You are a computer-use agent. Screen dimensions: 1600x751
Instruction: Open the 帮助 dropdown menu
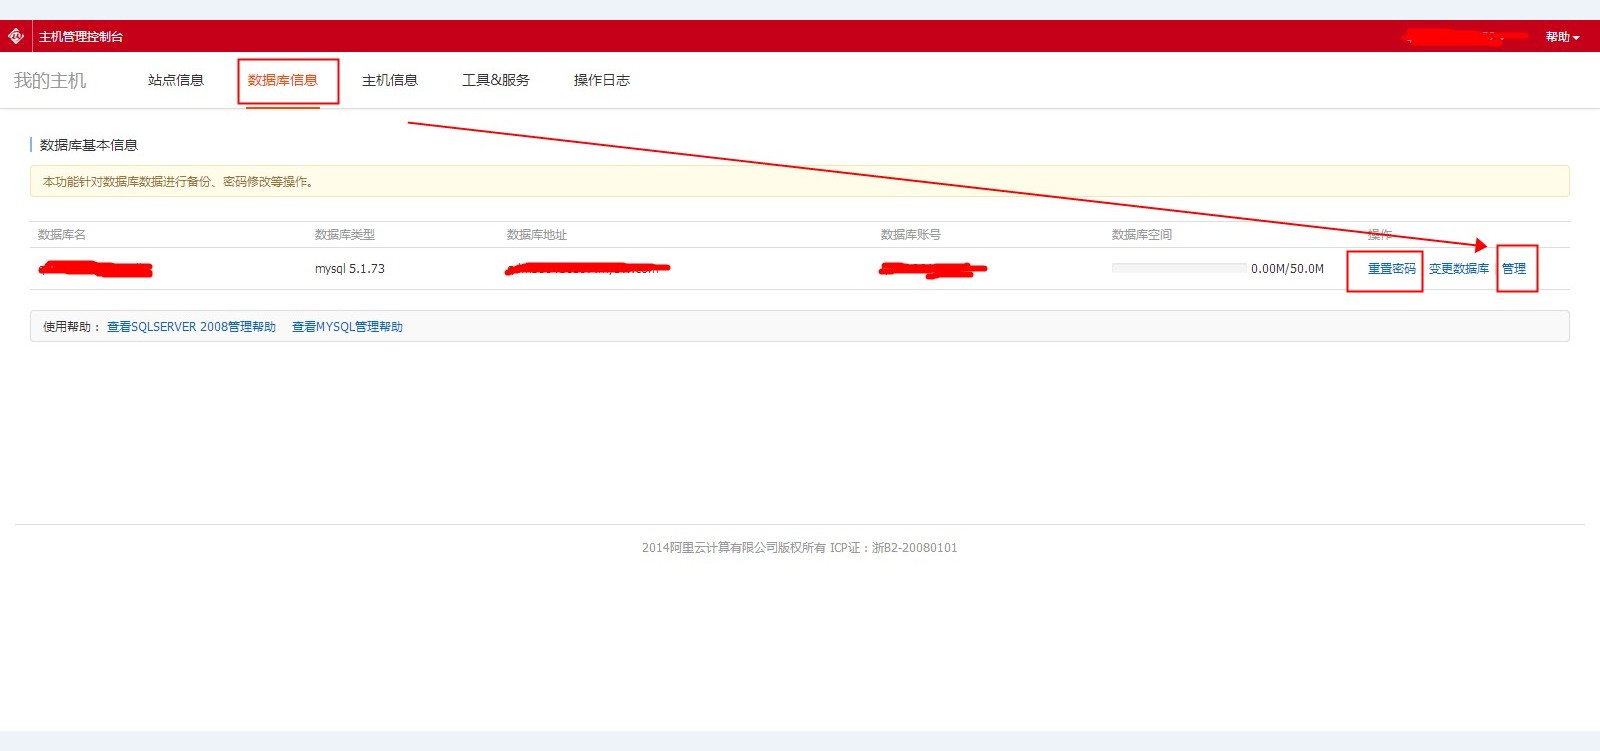1562,37
